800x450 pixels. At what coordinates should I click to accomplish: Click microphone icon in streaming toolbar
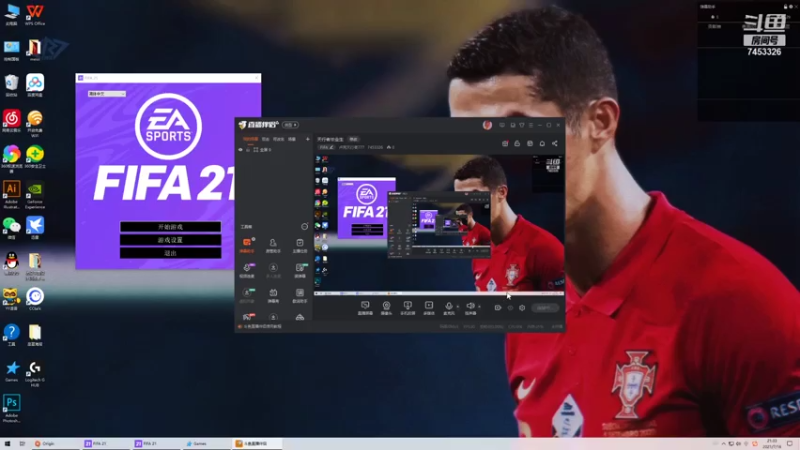tap(448, 308)
